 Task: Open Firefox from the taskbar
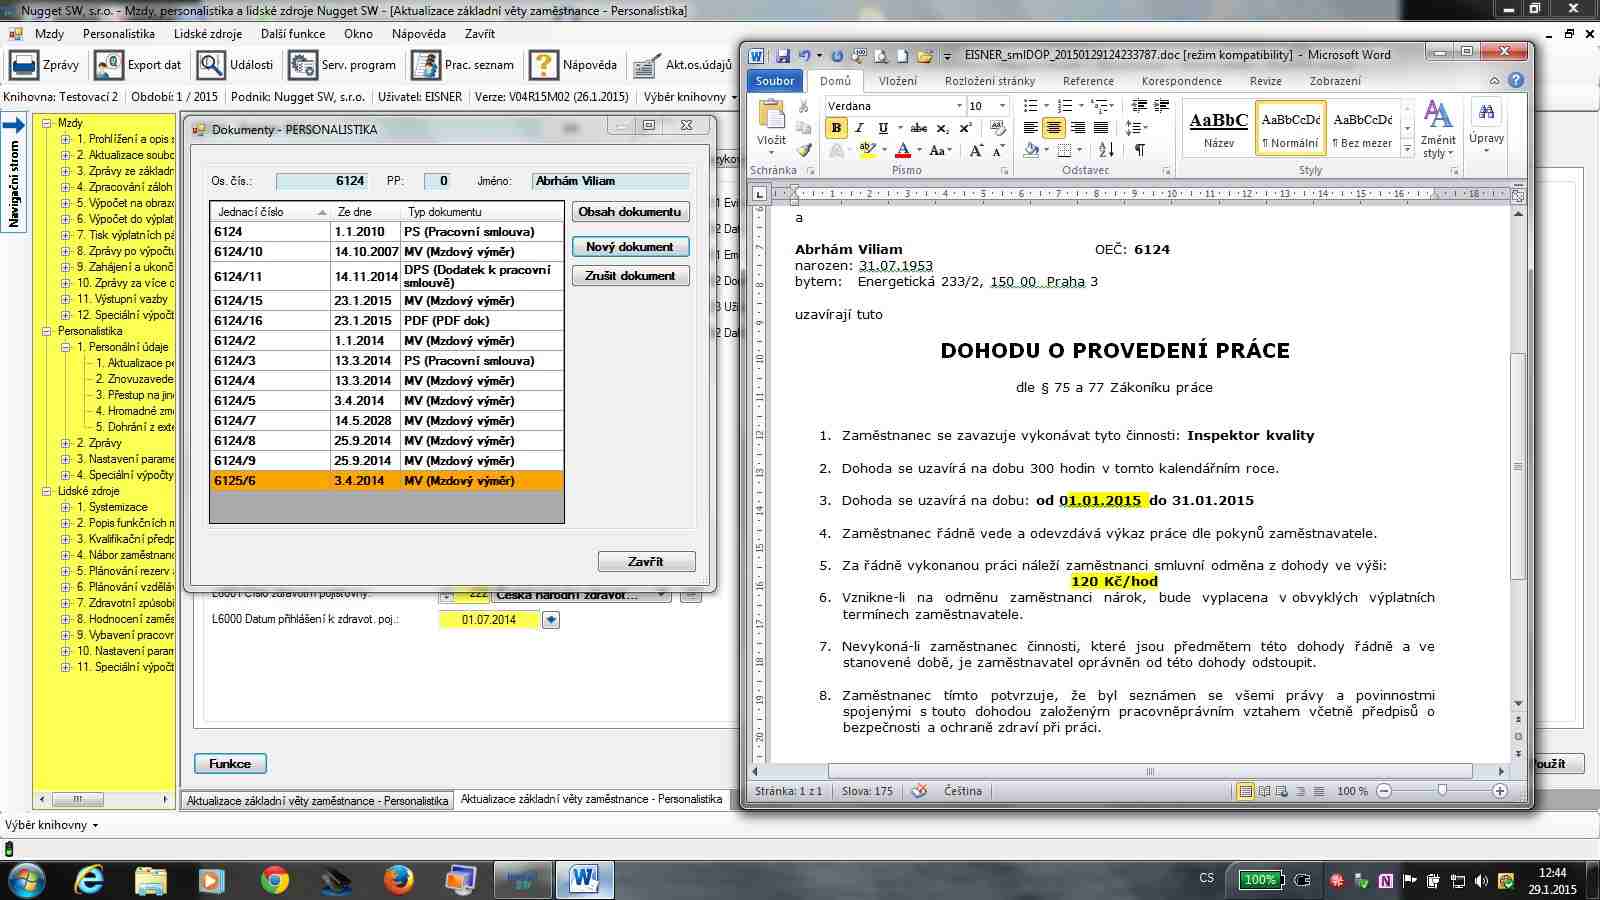pos(398,879)
